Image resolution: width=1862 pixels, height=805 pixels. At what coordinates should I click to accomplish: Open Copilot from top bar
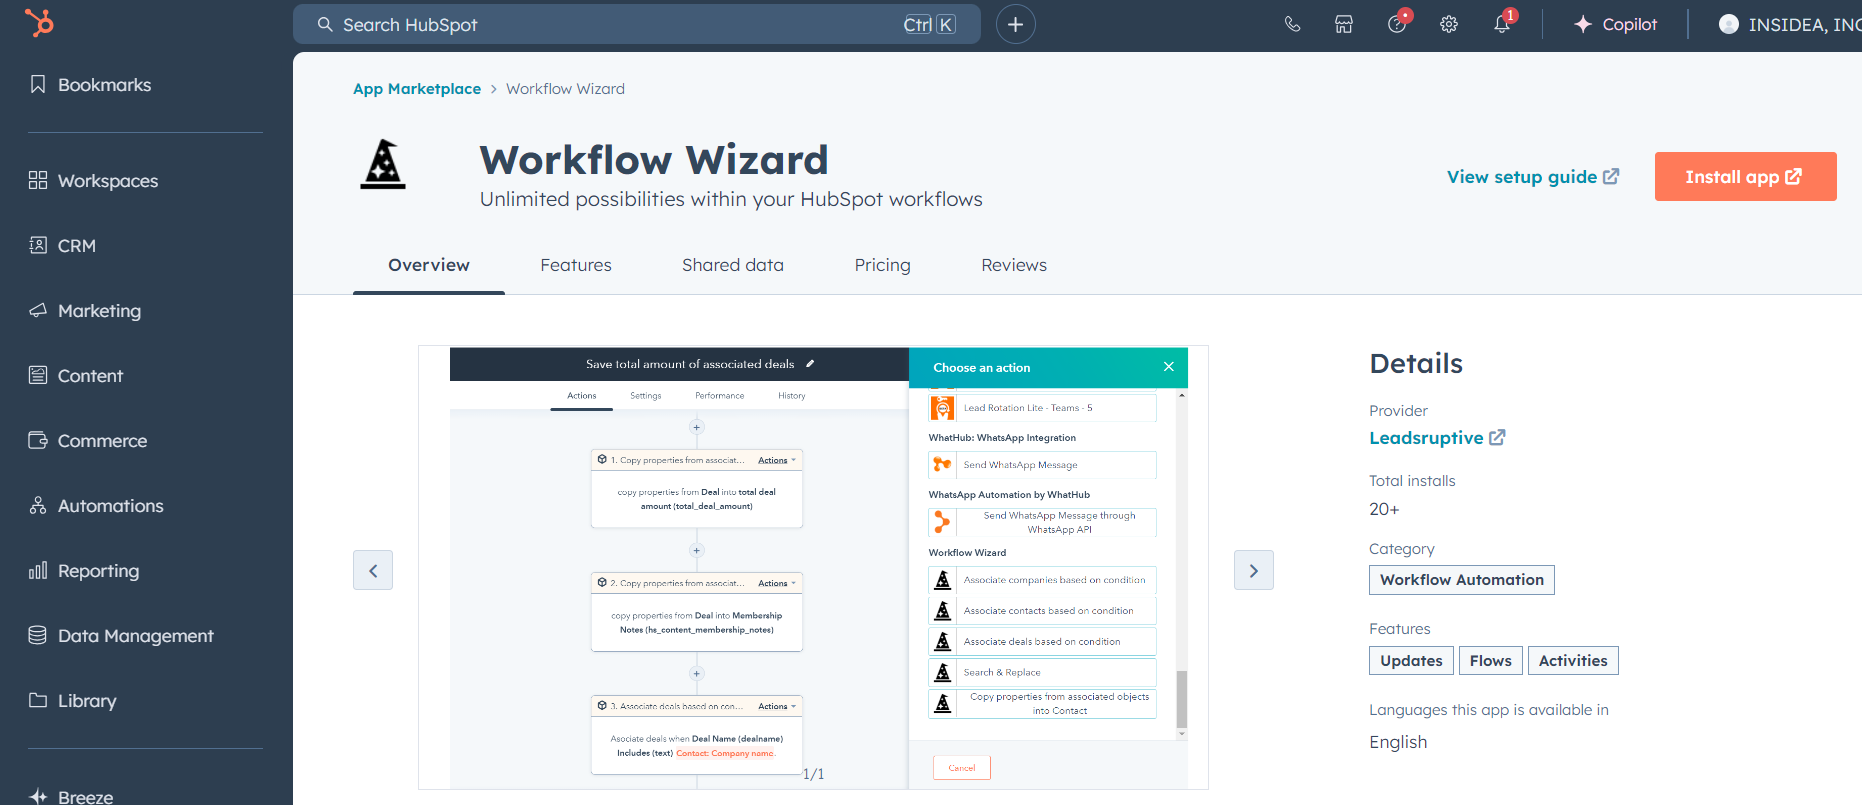(1615, 24)
